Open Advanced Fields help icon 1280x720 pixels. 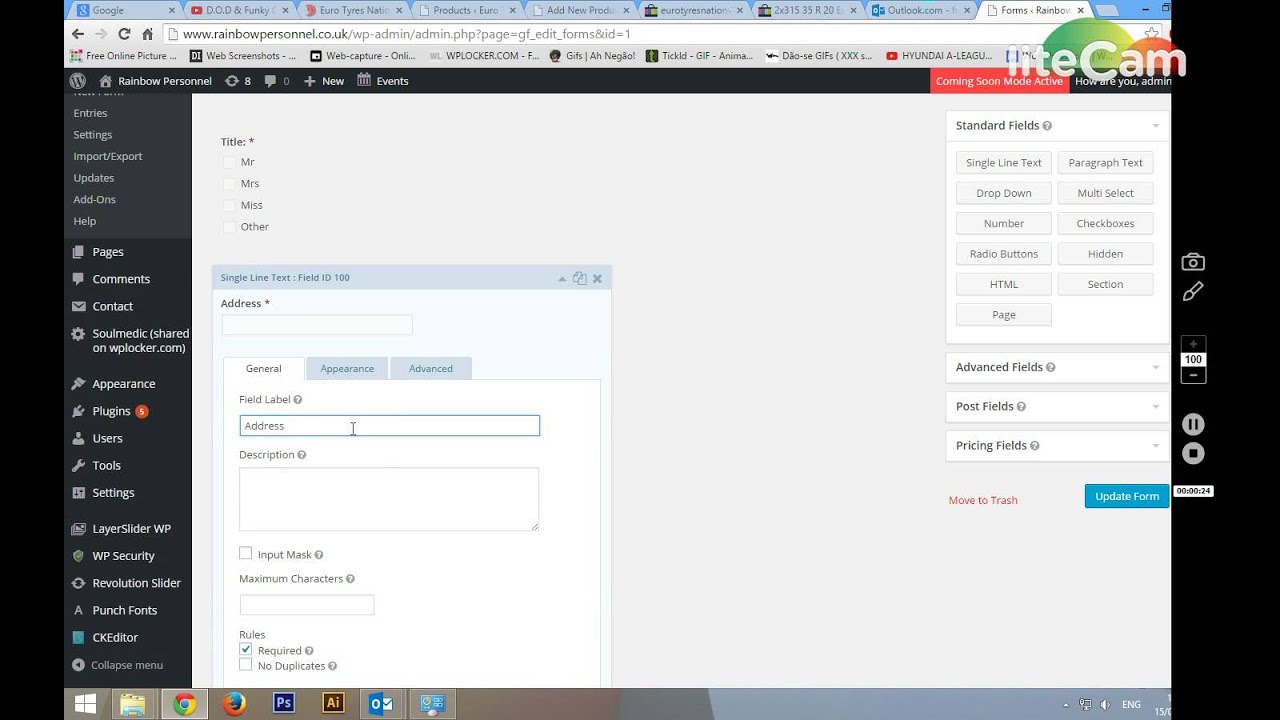[1051, 368]
